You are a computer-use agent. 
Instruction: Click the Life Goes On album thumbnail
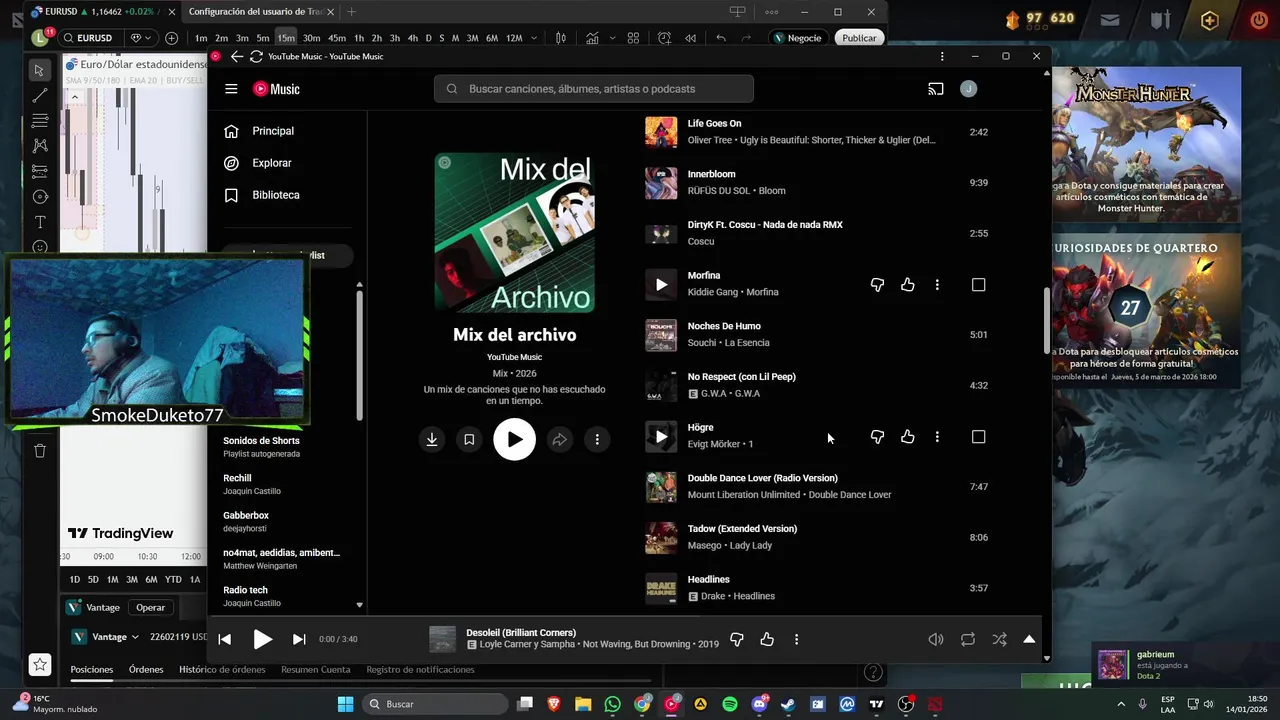(x=661, y=132)
